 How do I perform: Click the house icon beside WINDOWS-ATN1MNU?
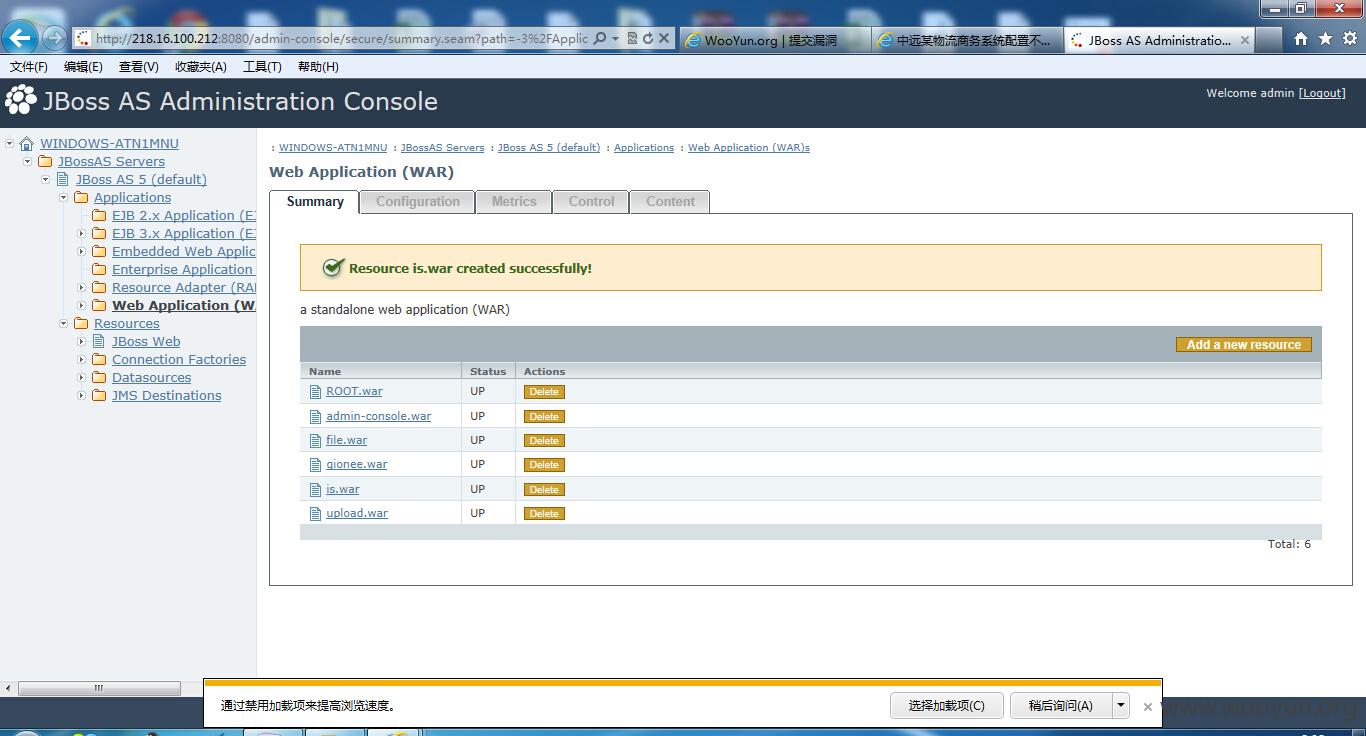point(27,144)
